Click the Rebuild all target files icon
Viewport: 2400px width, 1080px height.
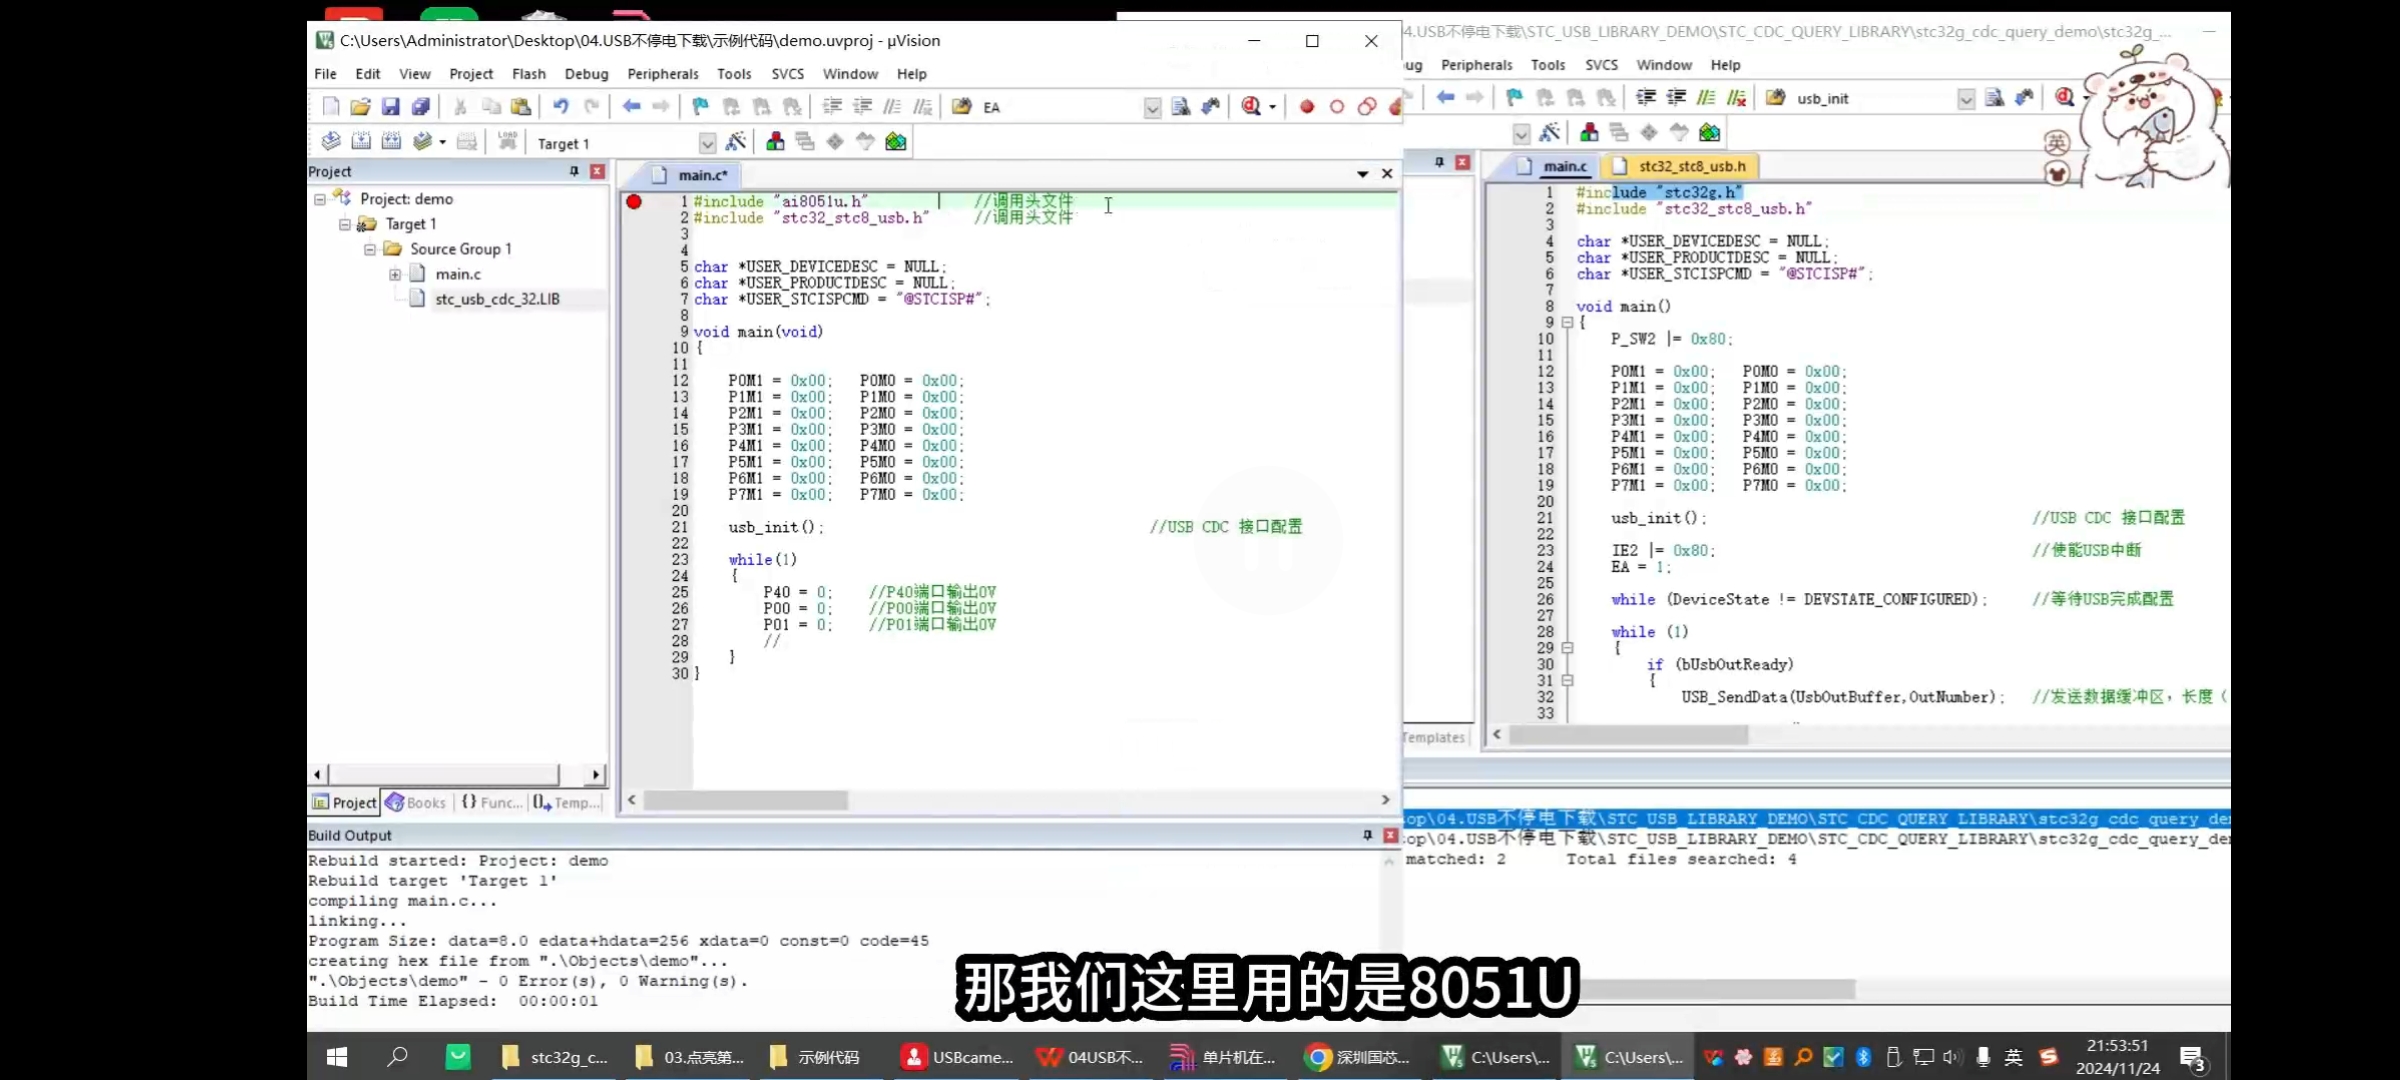pyautogui.click(x=391, y=141)
